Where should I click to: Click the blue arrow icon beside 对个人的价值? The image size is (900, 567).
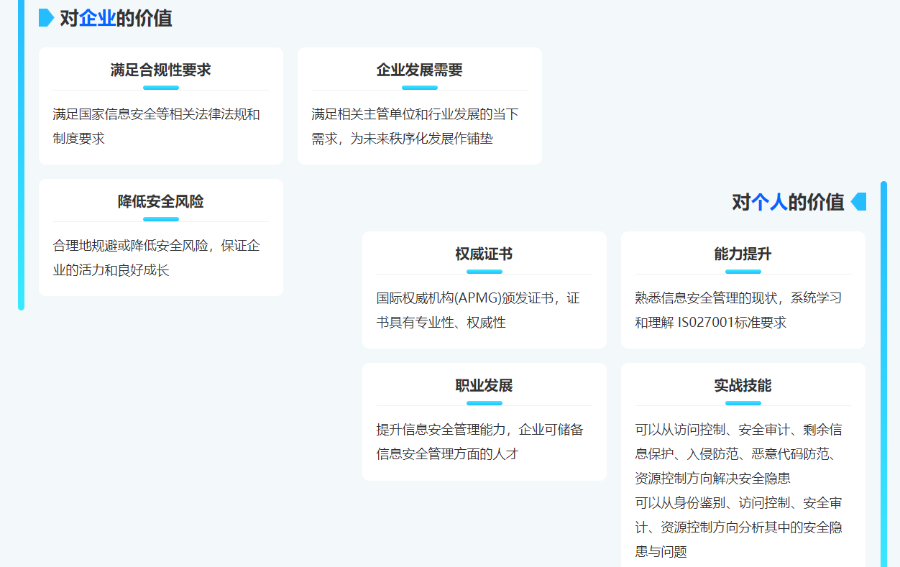(858, 202)
